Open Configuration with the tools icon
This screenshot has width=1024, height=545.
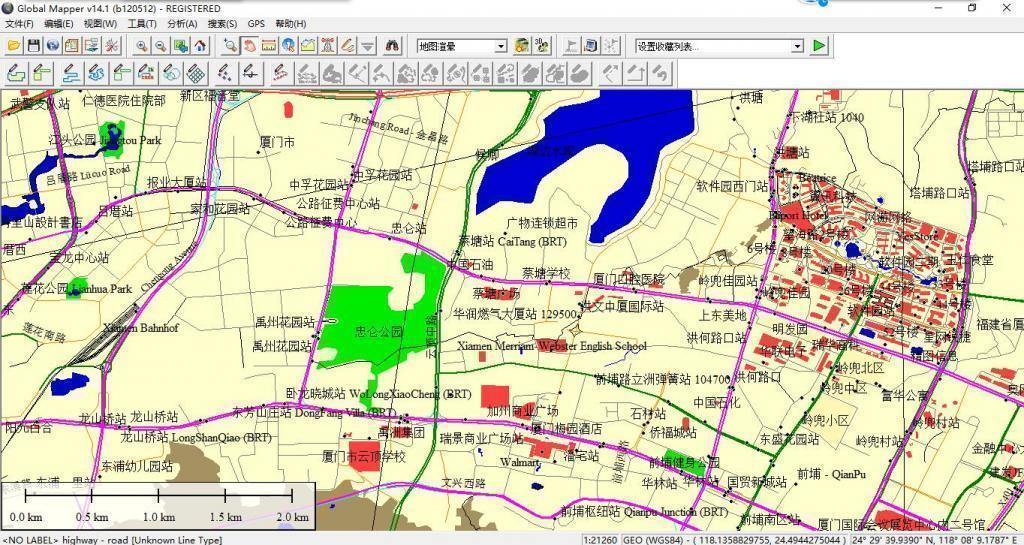(x=112, y=46)
